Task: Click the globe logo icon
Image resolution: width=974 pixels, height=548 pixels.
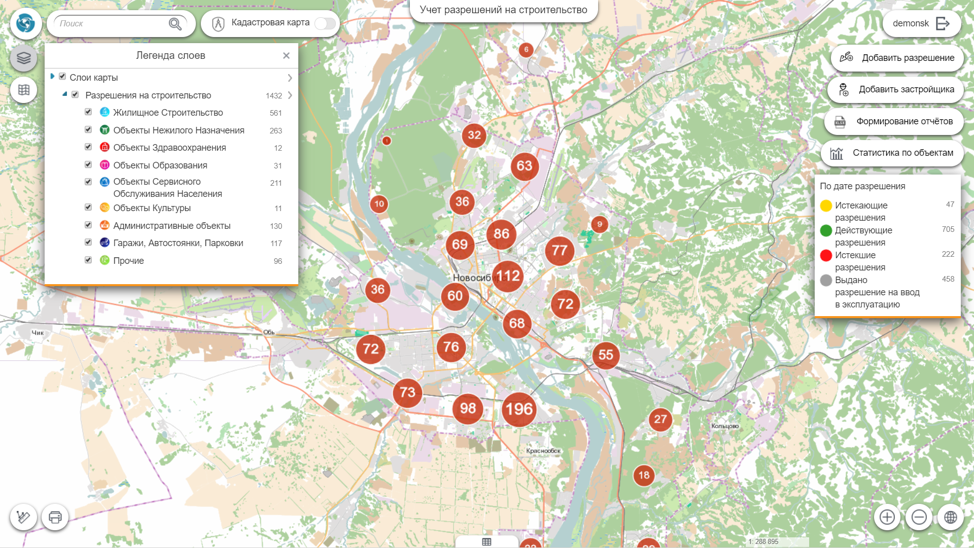Action: pyautogui.click(x=25, y=23)
